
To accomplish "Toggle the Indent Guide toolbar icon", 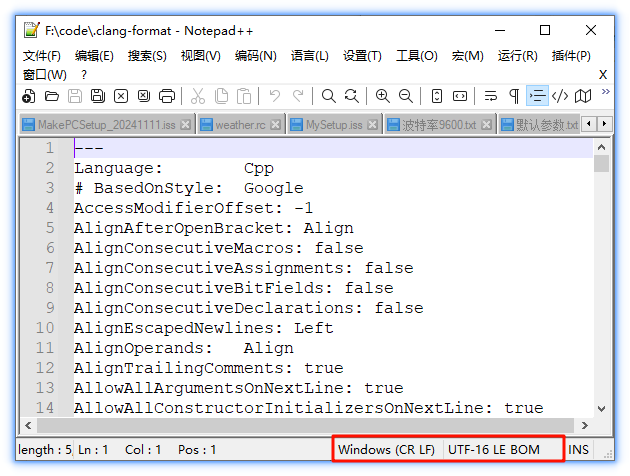I will pos(537,96).
